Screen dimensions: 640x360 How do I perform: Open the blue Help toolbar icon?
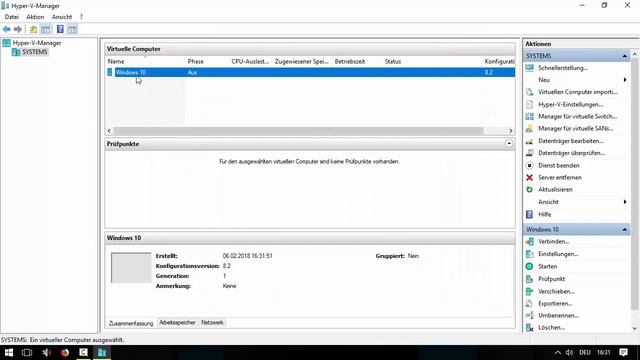(x=60, y=29)
